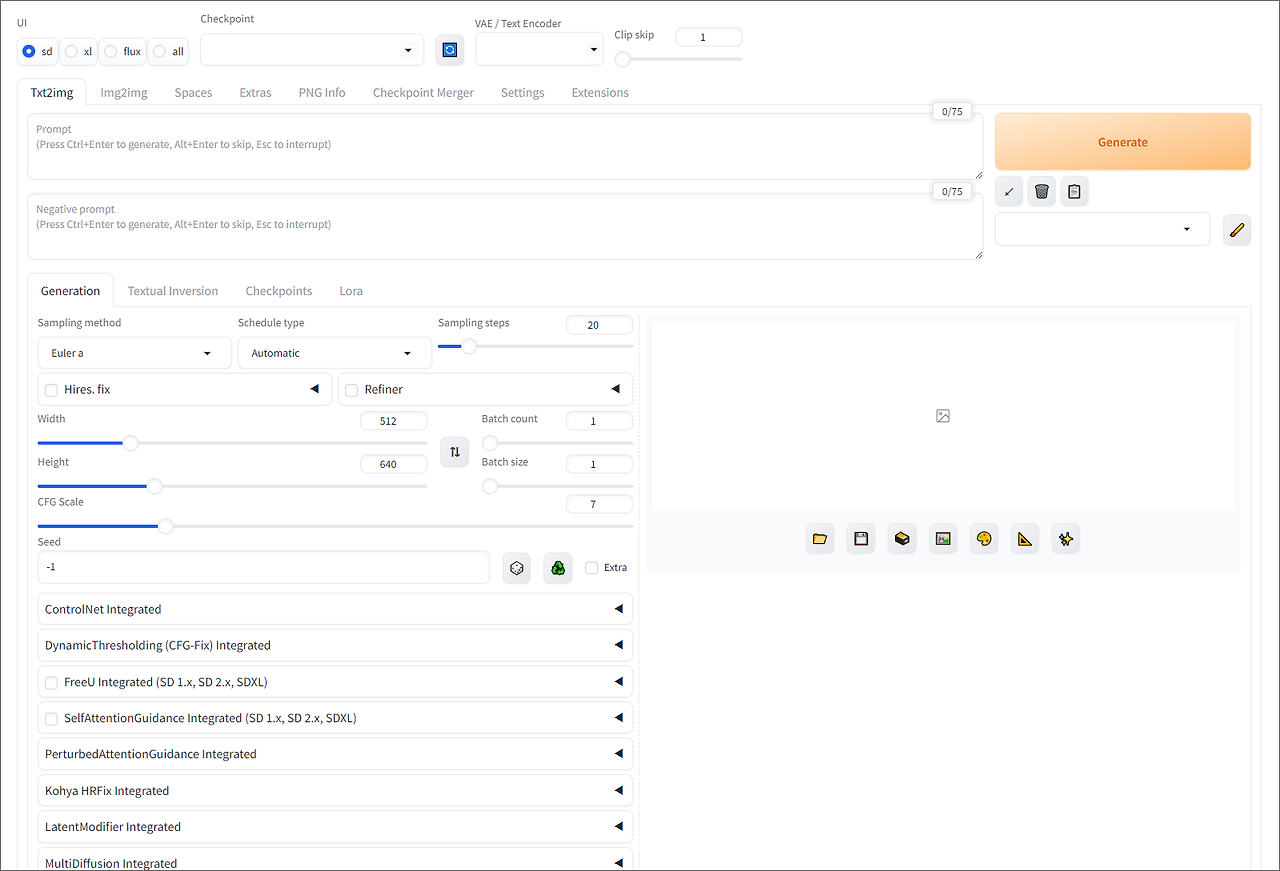Image resolution: width=1280 pixels, height=871 pixels.
Task: Open the VAE / Text Encoder dropdown
Action: click(x=539, y=50)
